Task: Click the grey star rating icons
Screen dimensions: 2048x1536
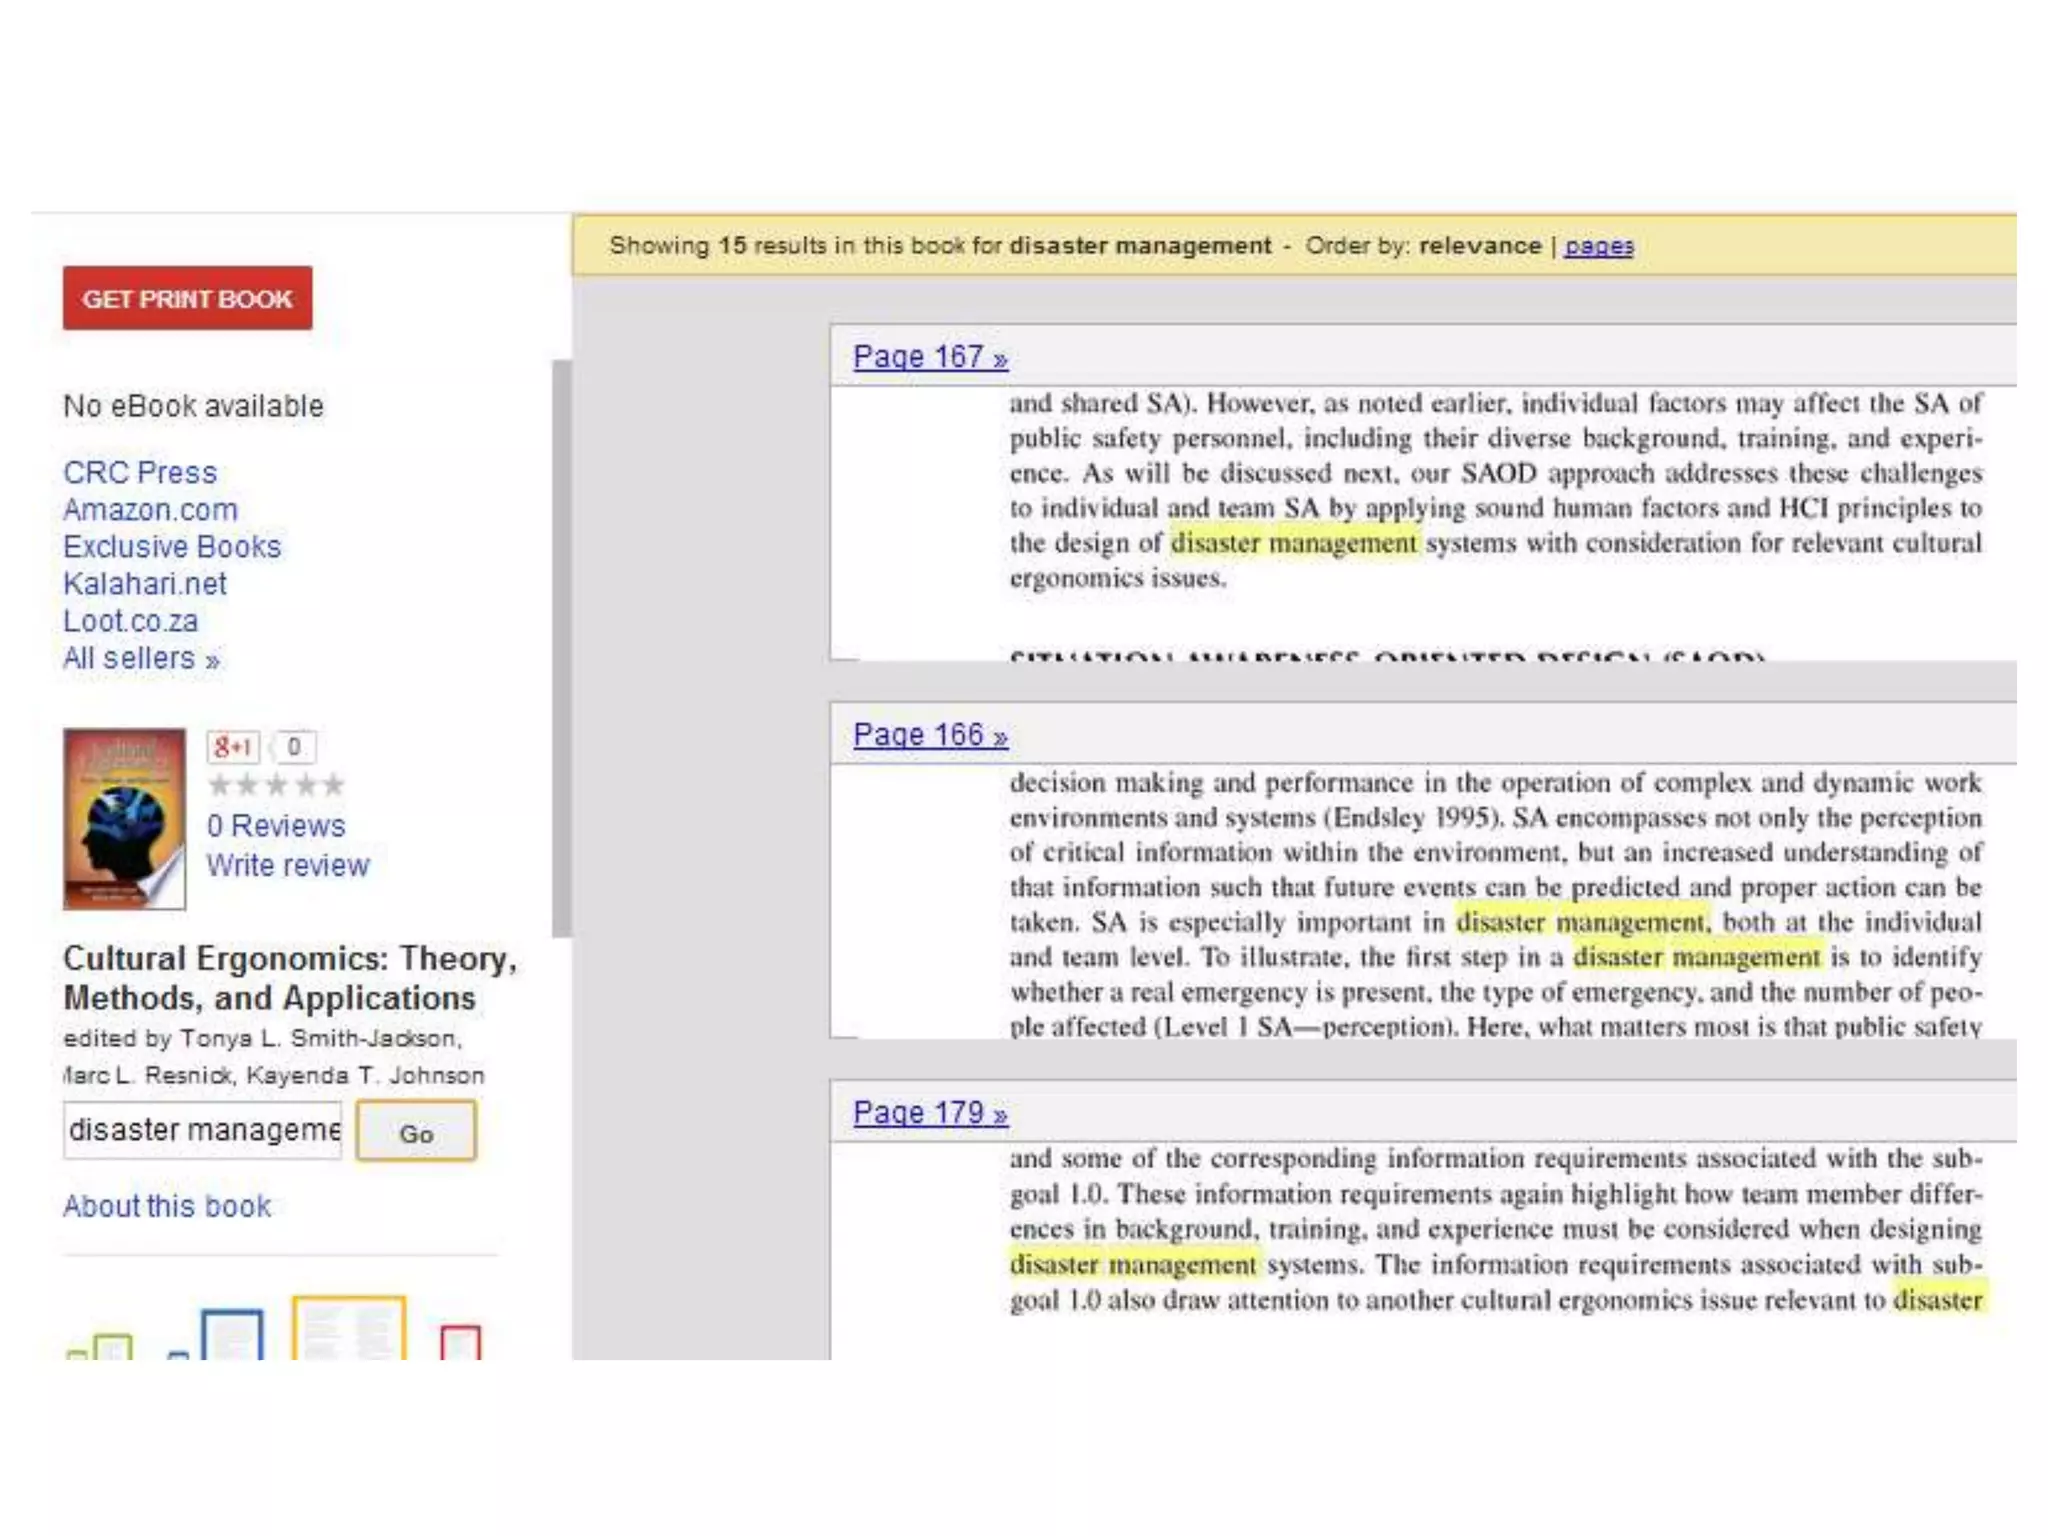Action: 276,785
